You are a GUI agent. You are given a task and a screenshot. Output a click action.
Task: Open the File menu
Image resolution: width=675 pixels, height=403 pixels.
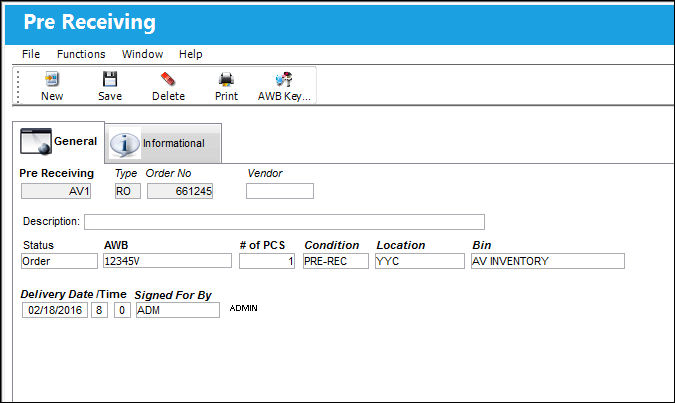pos(31,54)
